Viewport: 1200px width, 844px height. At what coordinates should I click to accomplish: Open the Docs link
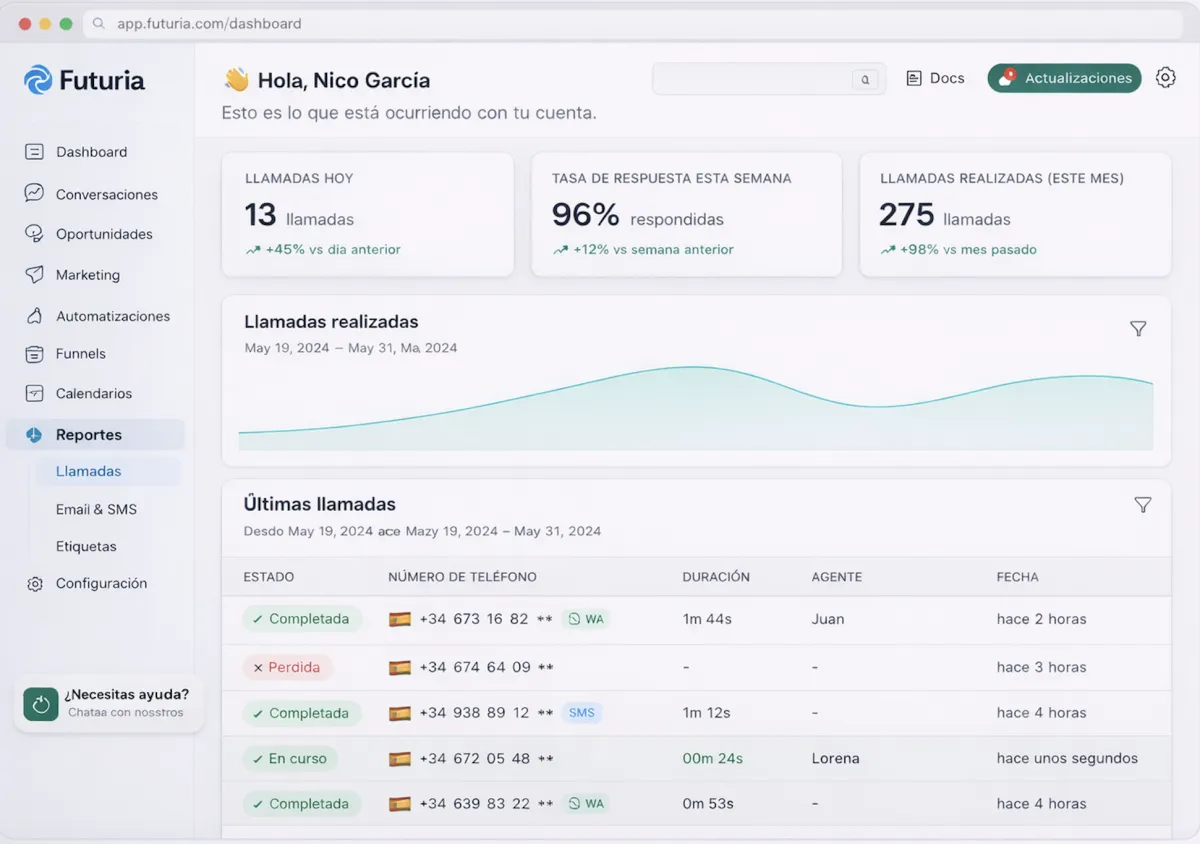pyautogui.click(x=935, y=78)
